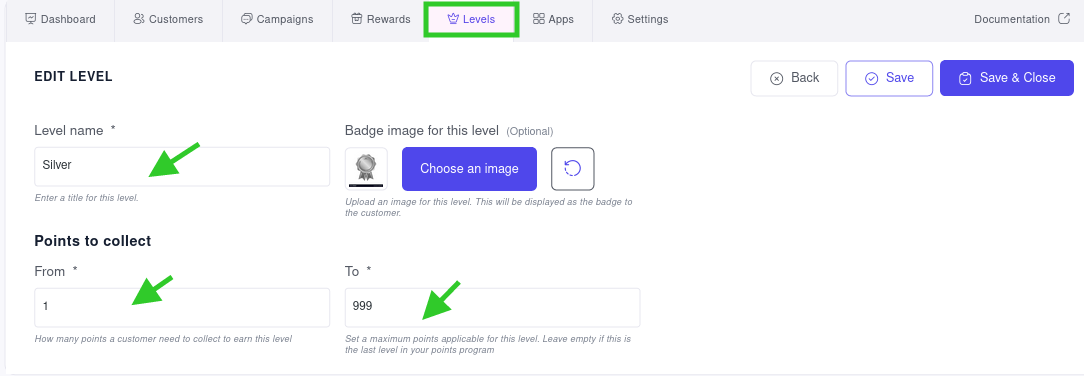The height and width of the screenshot is (376, 1084).
Task: Click the Rewards gift box icon
Action: pos(357,19)
